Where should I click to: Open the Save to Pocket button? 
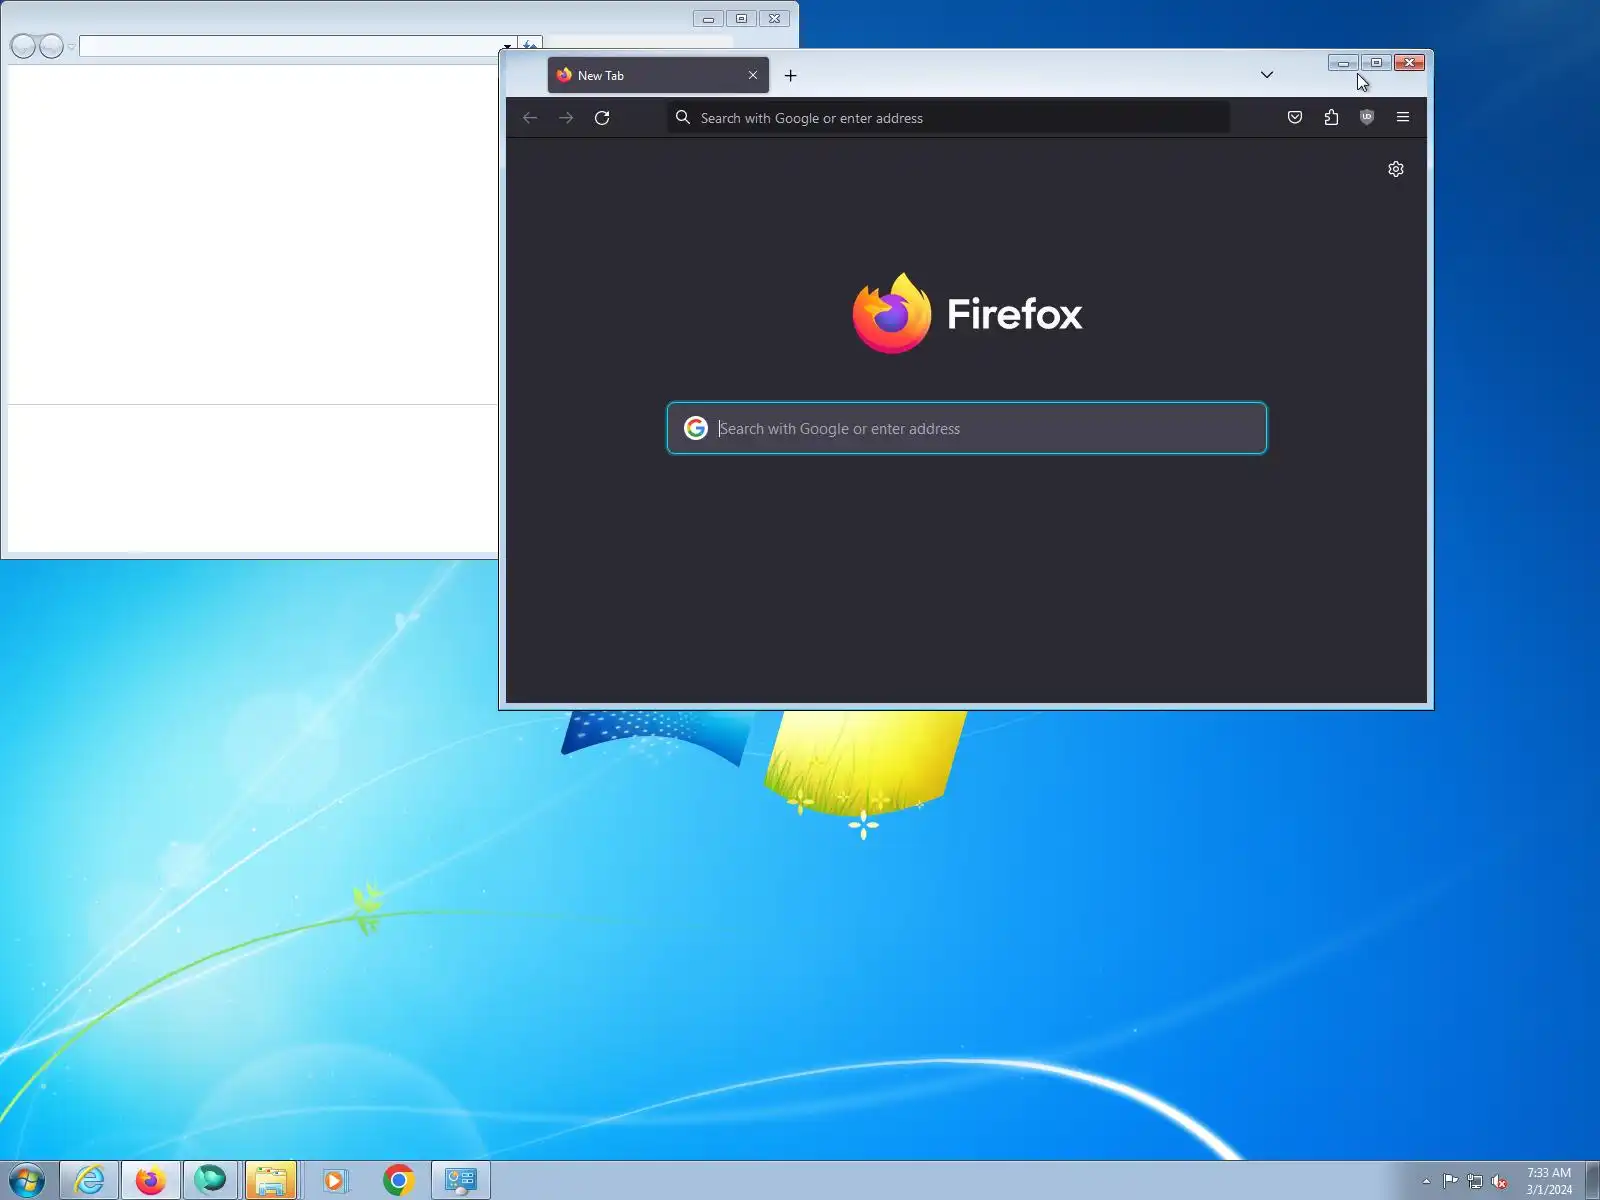tap(1295, 117)
